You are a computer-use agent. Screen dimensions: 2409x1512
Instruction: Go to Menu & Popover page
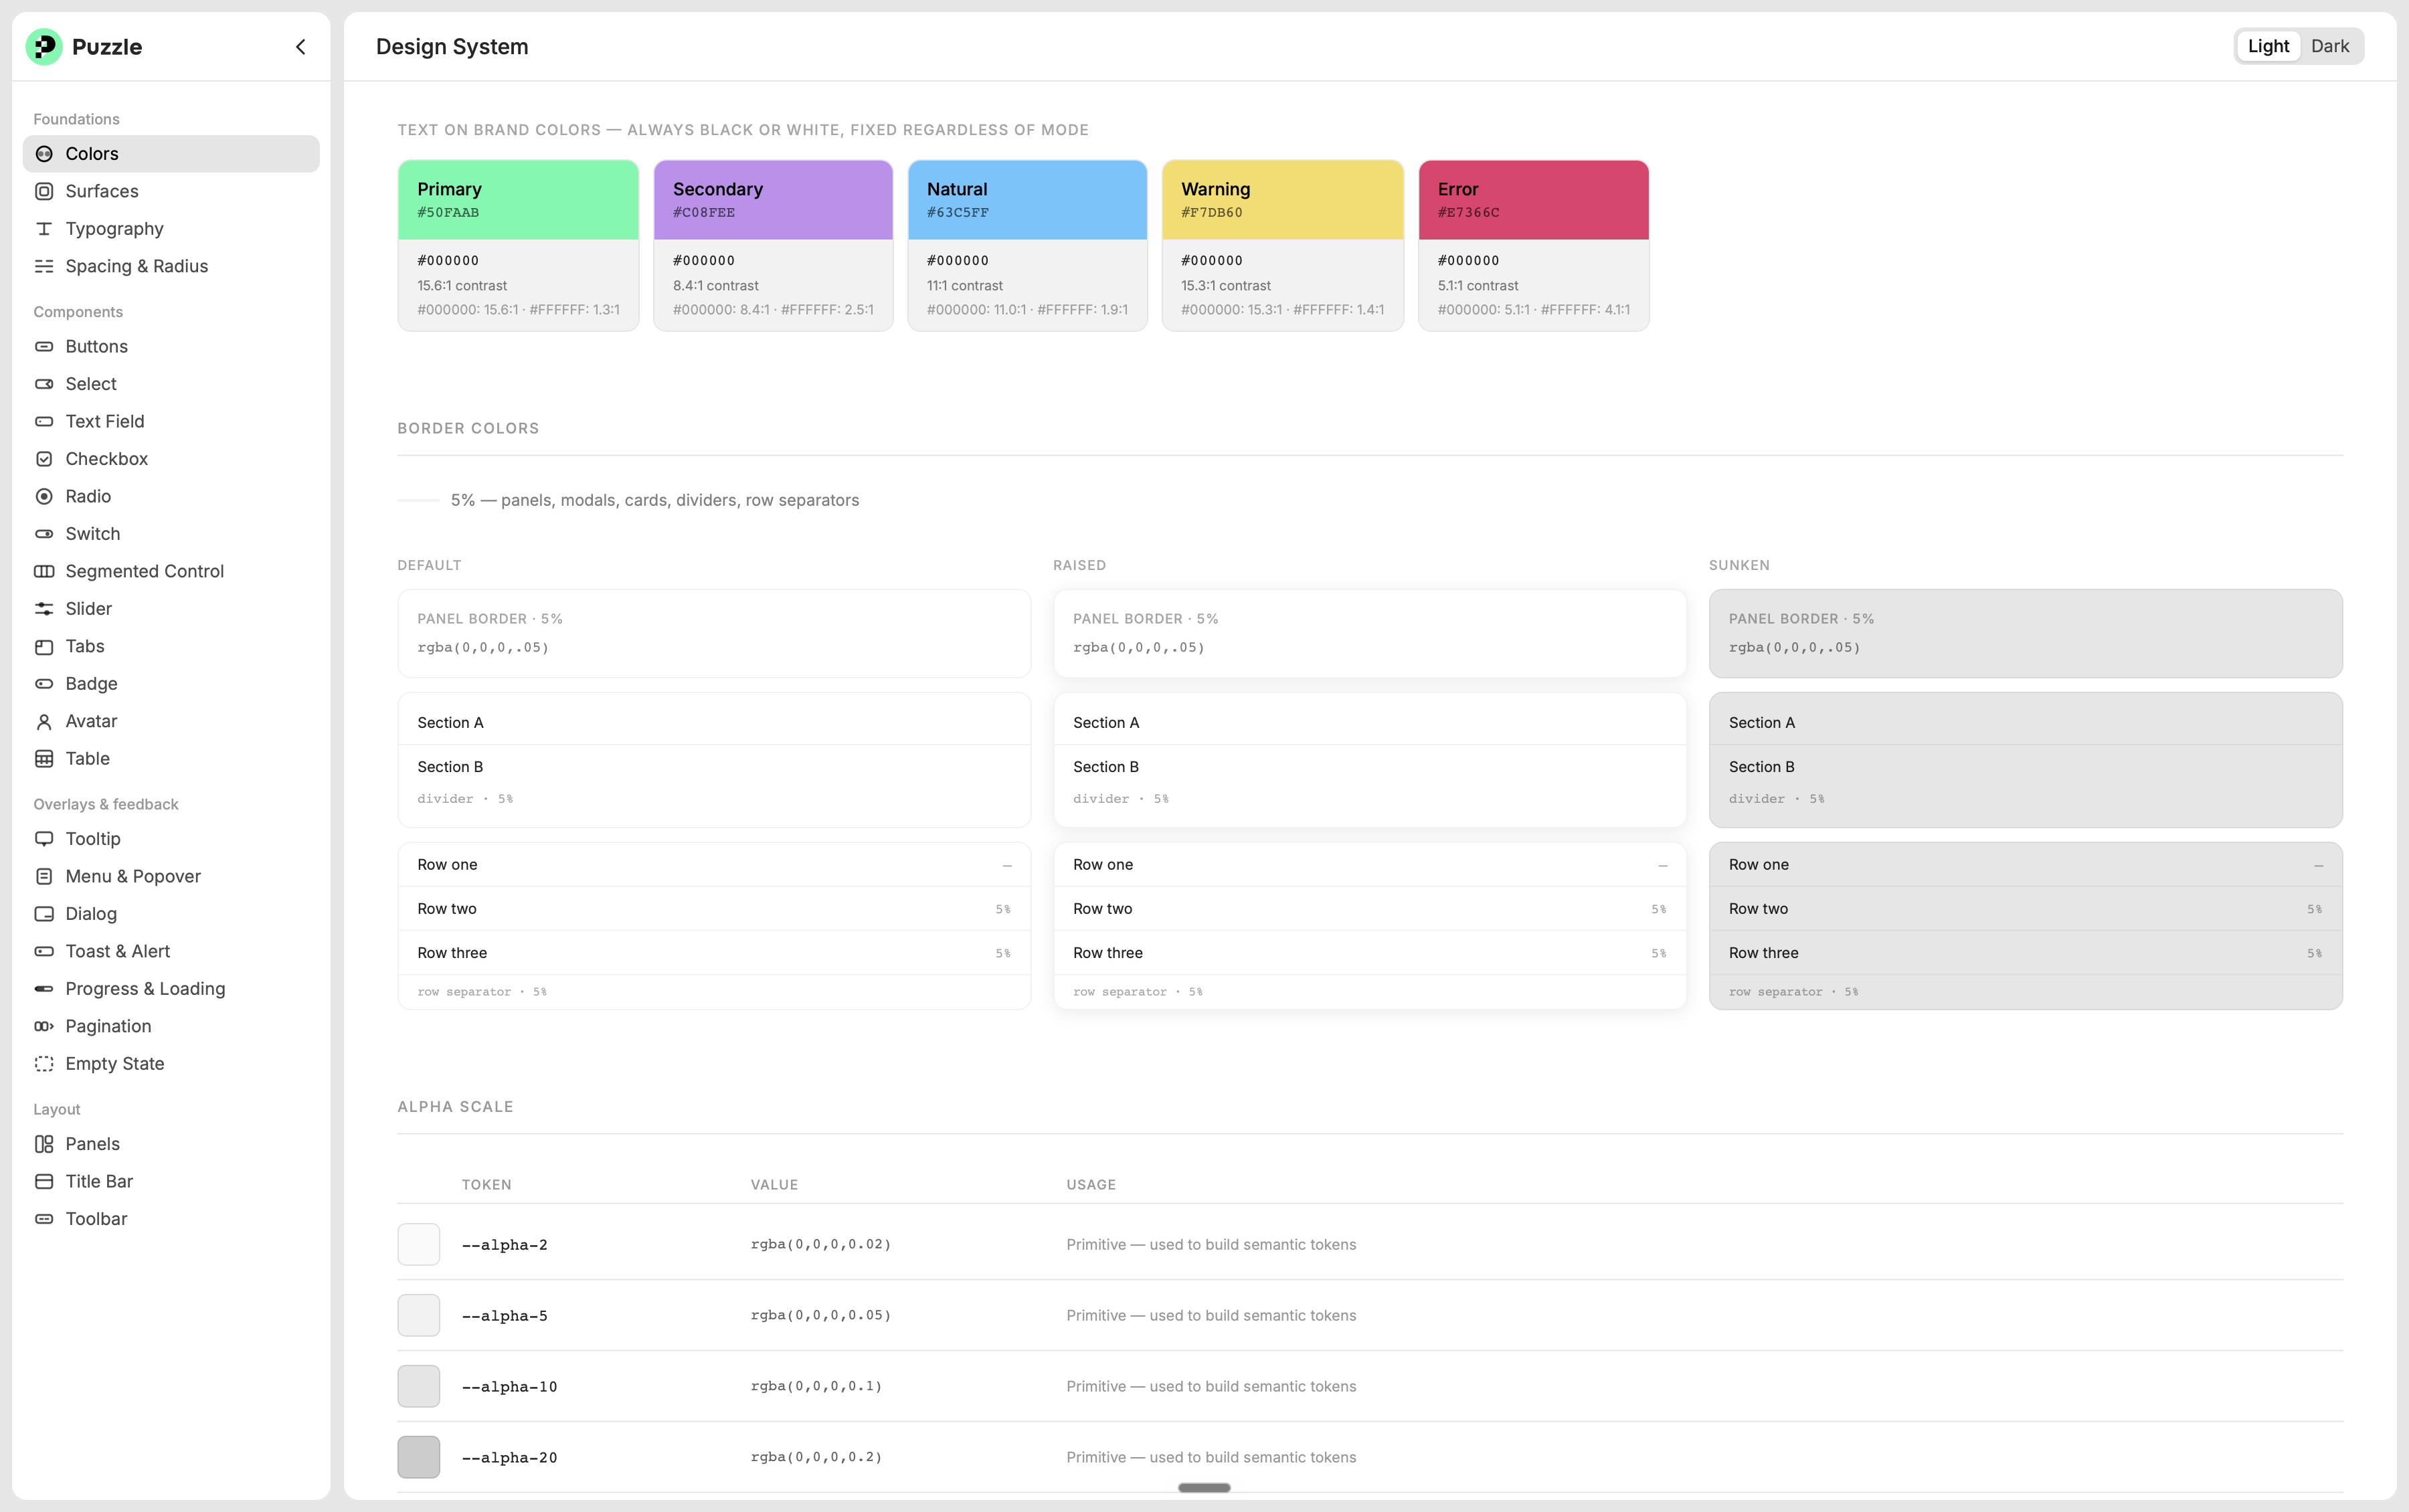pos(171,877)
